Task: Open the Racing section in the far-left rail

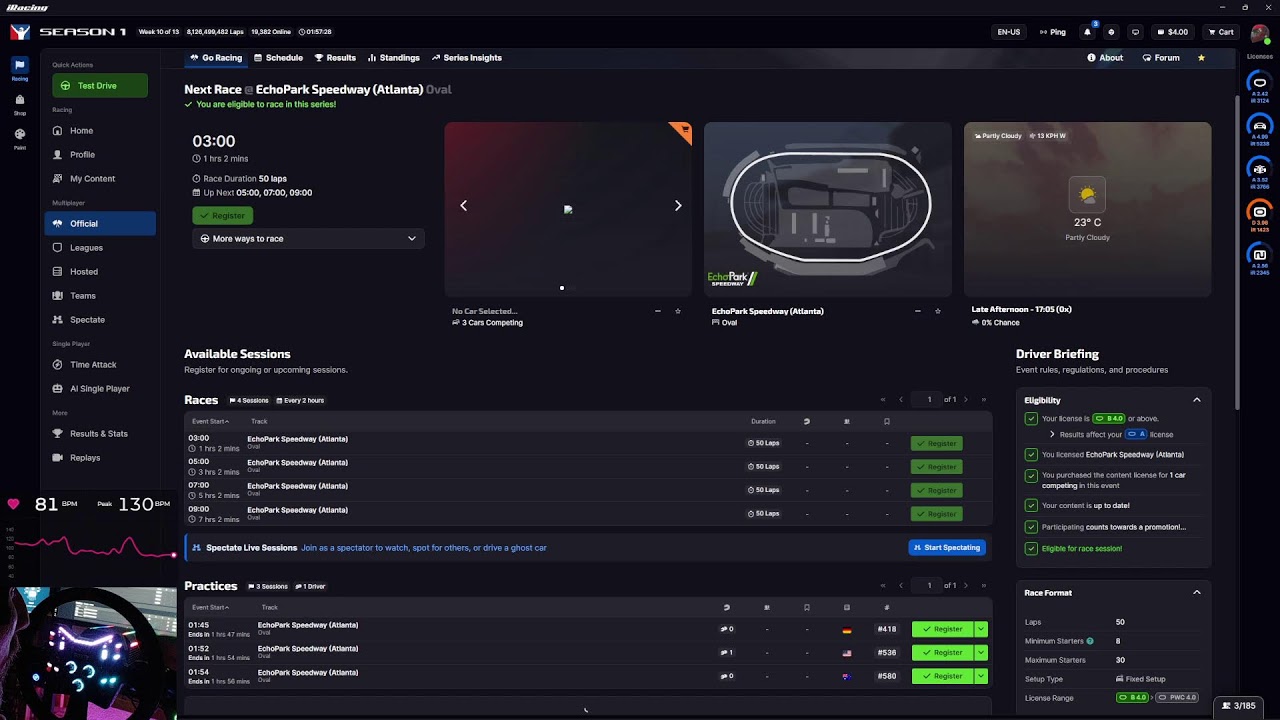Action: coord(20,68)
